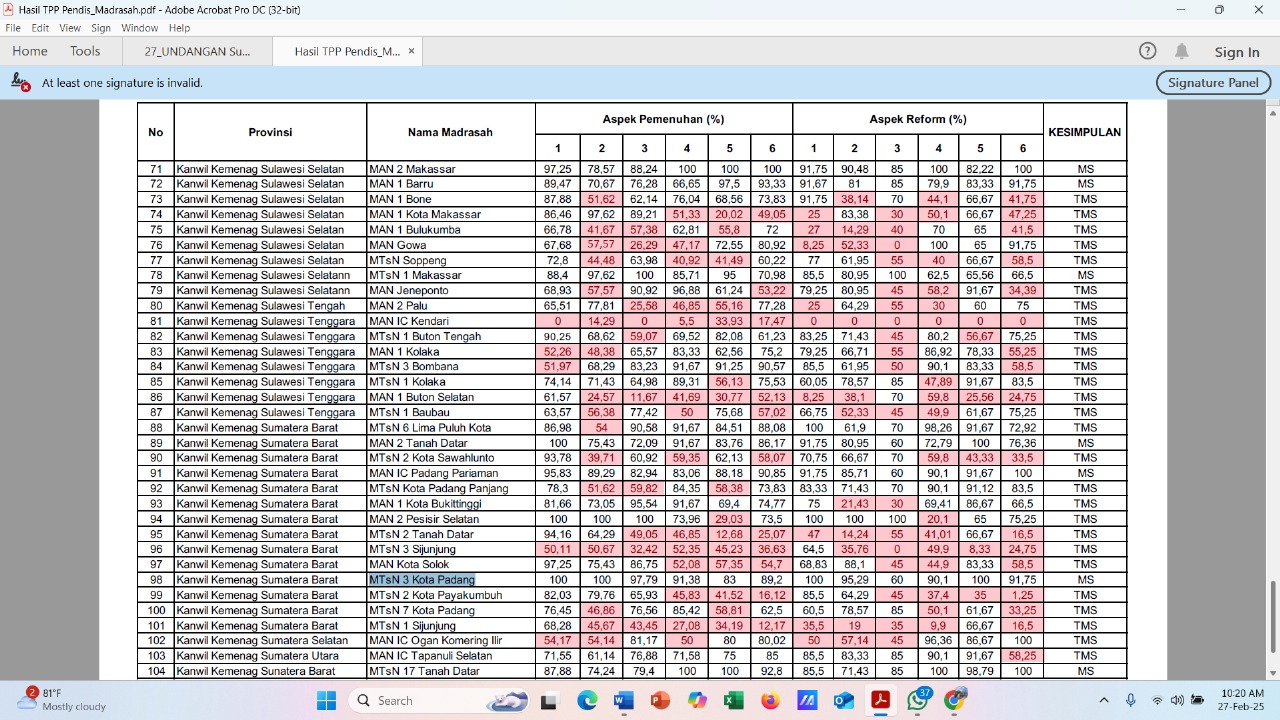1280x720 pixels.
Task: Open the Sign menu
Action: pos(101,28)
